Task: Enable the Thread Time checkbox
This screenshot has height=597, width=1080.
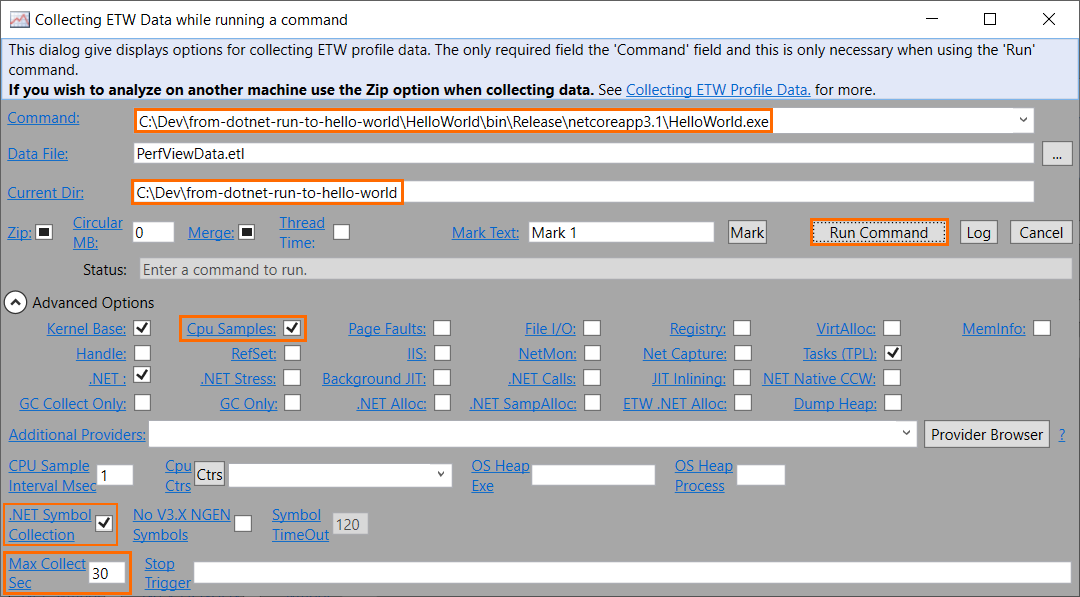Action: point(342,232)
